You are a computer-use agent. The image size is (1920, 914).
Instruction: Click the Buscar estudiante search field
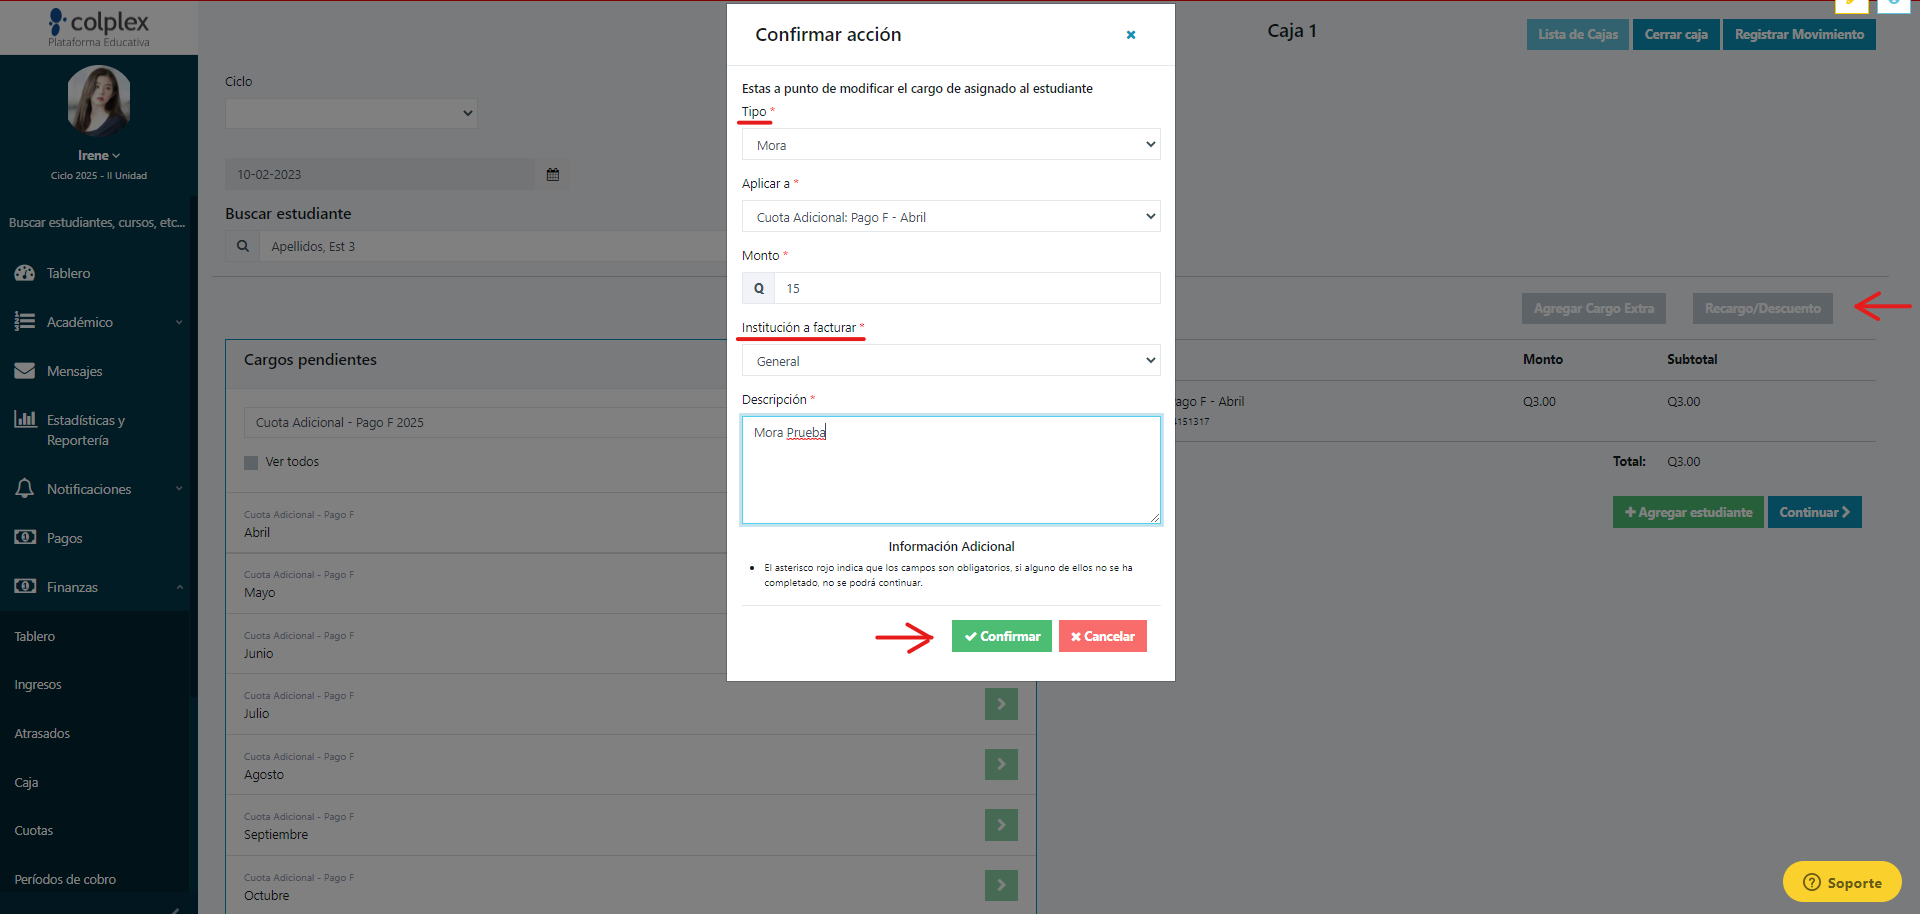click(x=493, y=246)
